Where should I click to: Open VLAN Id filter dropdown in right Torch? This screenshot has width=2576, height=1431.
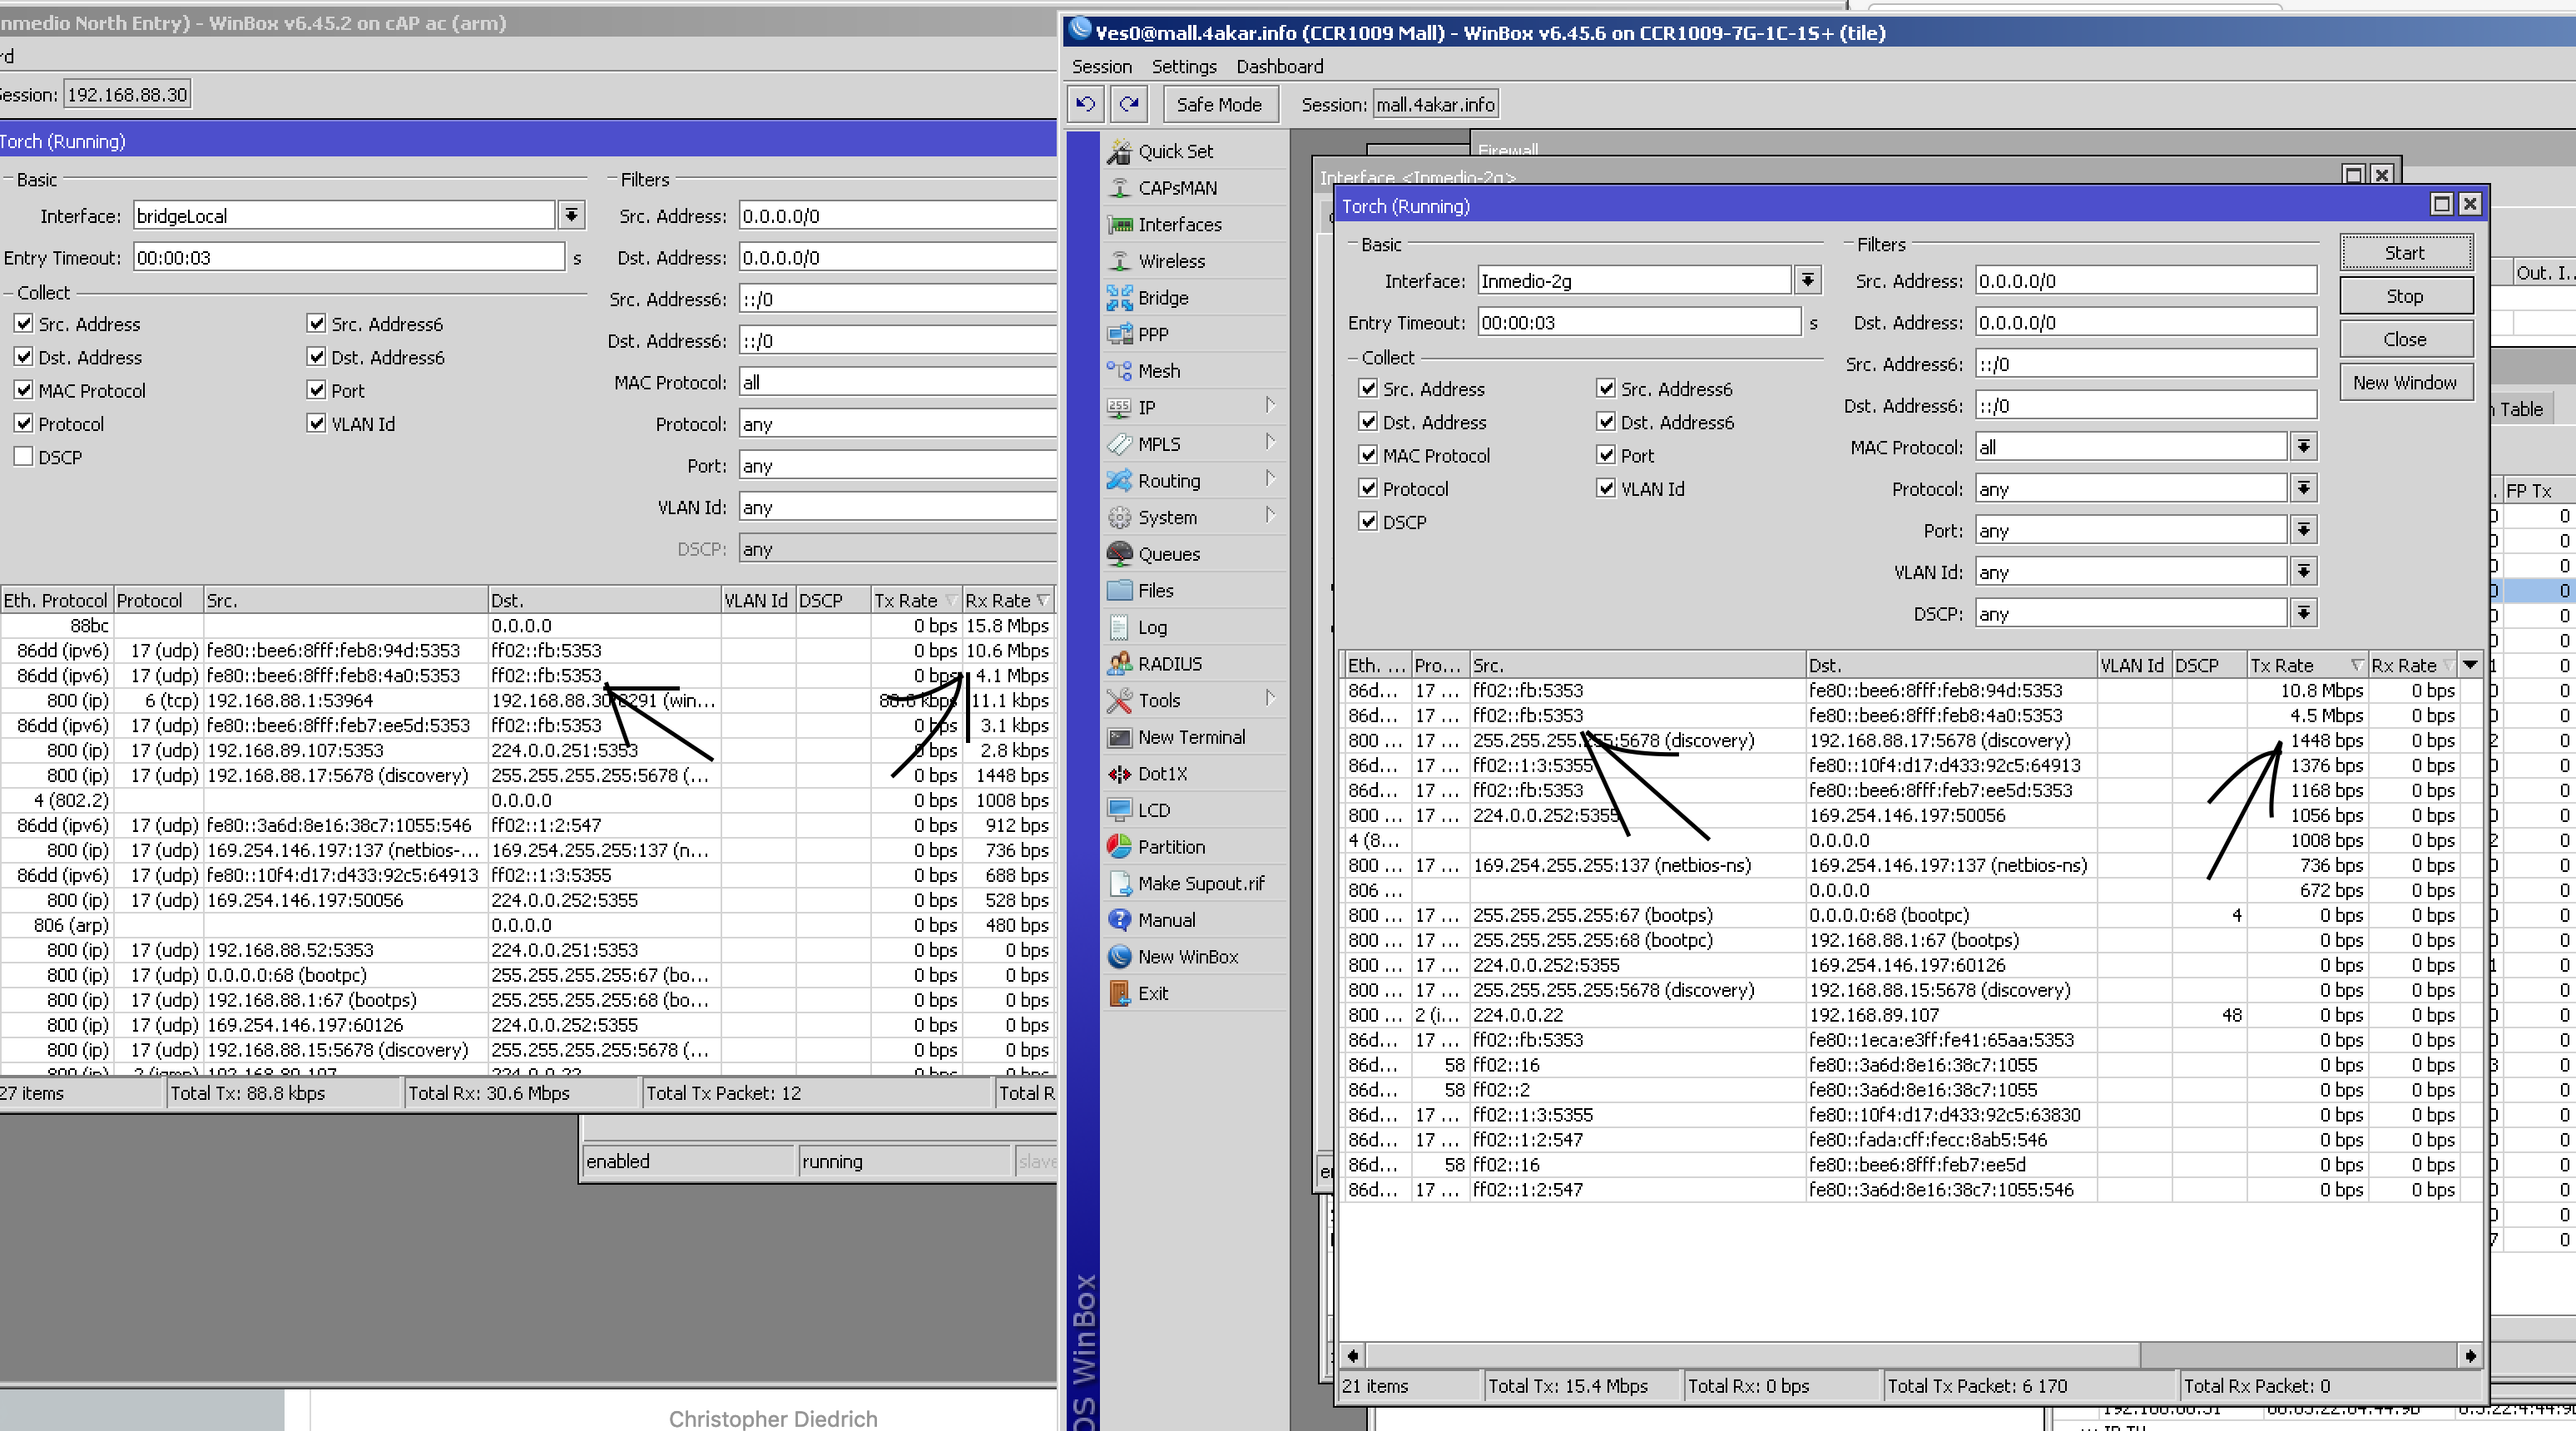click(x=2304, y=571)
